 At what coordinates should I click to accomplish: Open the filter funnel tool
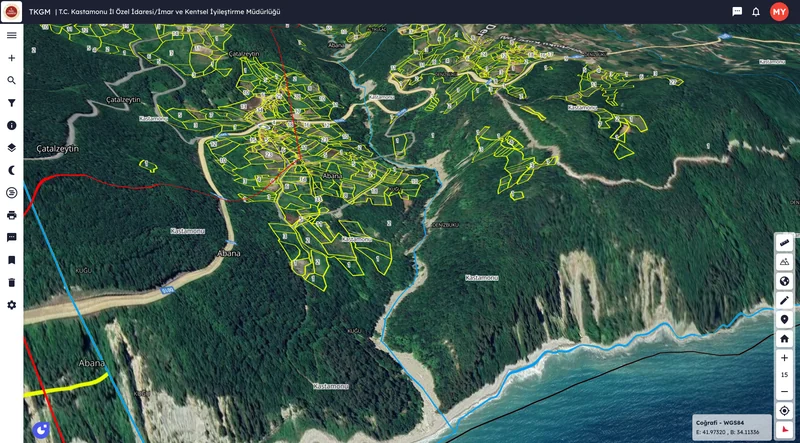pos(11,103)
